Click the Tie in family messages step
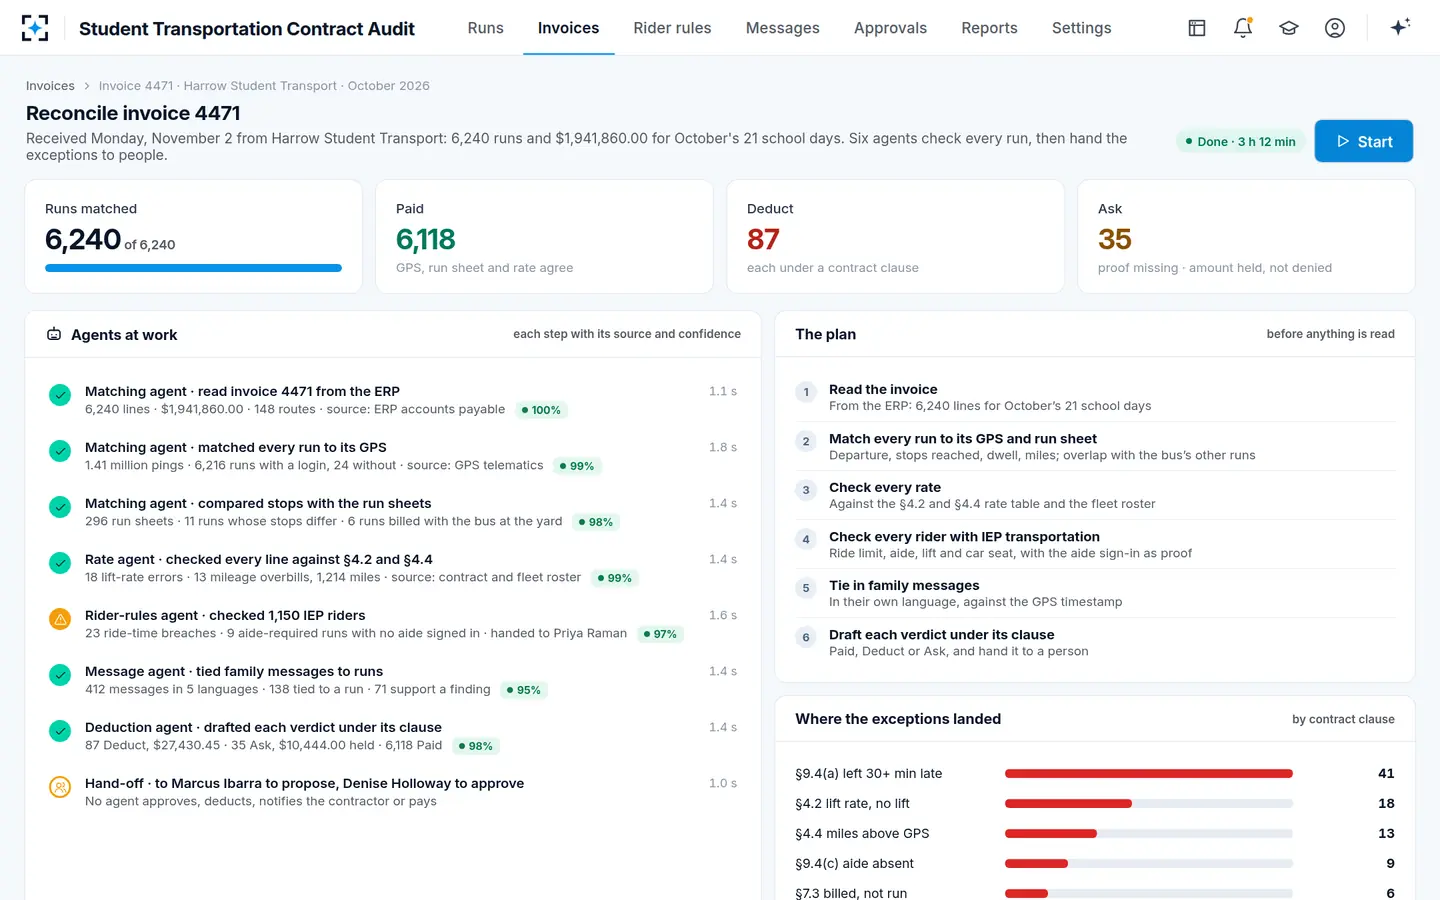1440x900 pixels. [1095, 593]
